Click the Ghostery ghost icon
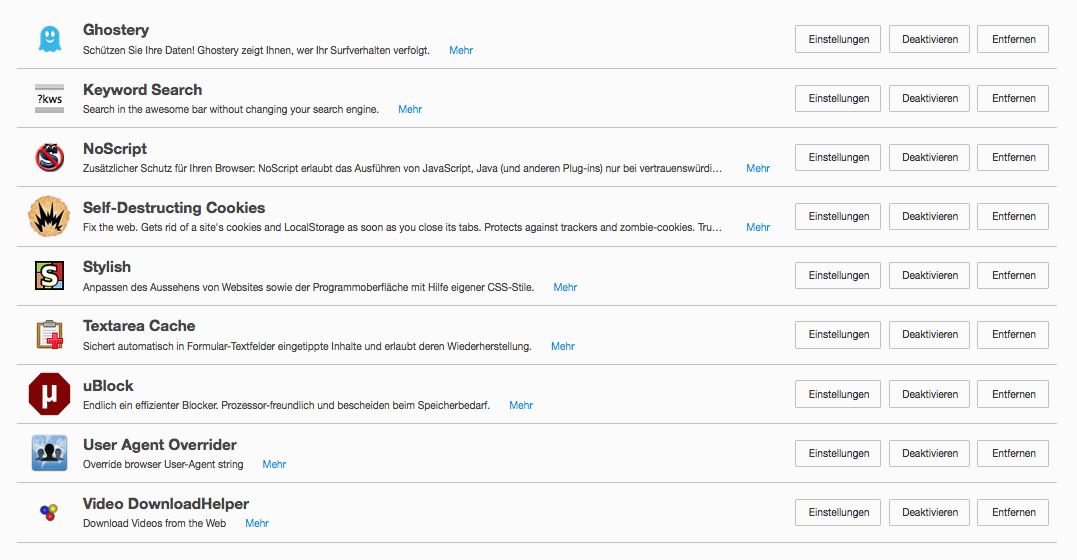 tap(49, 39)
